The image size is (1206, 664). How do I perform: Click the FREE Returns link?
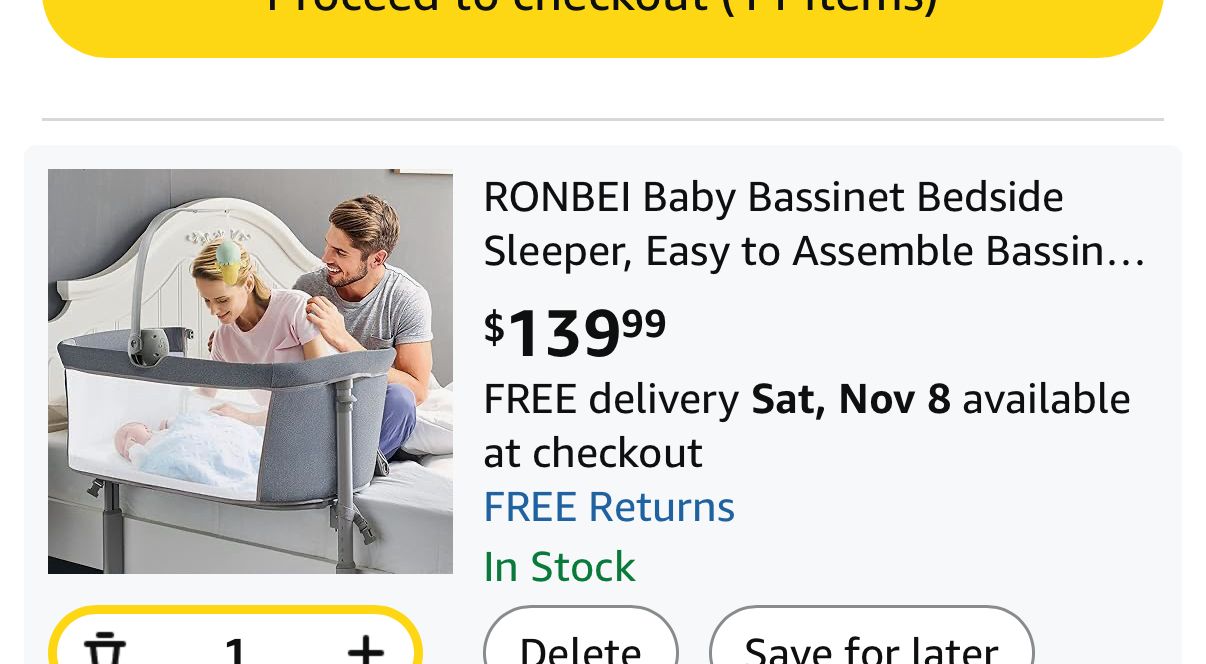point(609,507)
